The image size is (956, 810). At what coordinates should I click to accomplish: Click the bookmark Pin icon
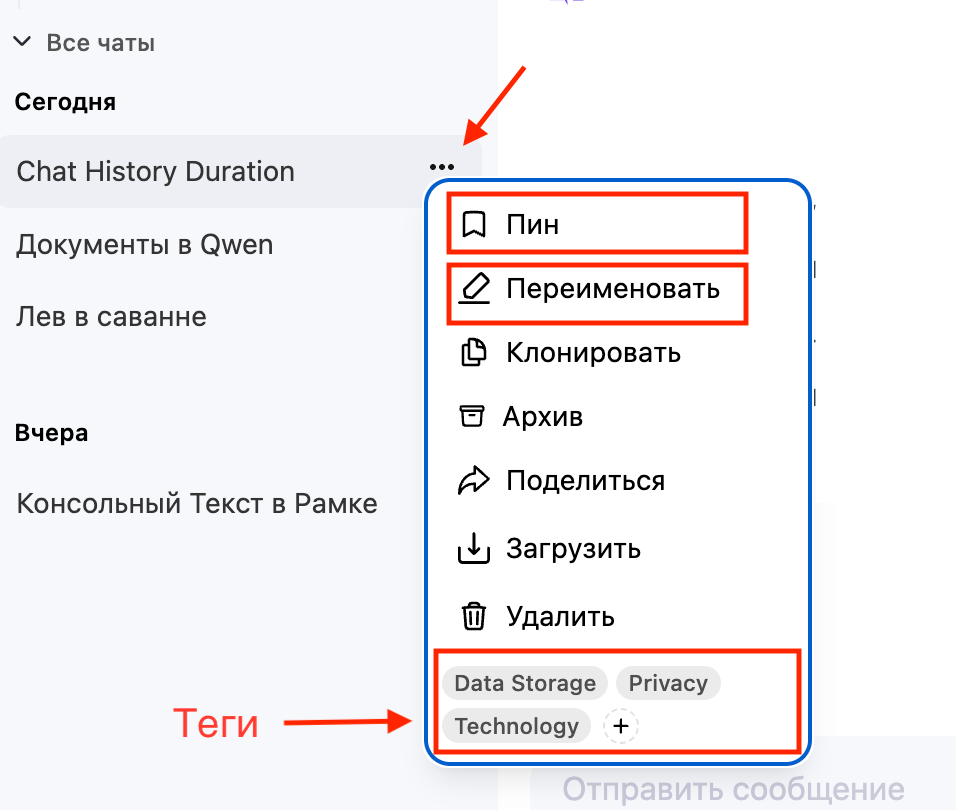click(473, 224)
